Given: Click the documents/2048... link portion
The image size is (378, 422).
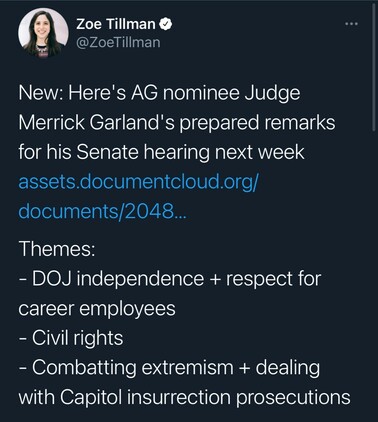Looking at the screenshot, I should click(103, 211).
